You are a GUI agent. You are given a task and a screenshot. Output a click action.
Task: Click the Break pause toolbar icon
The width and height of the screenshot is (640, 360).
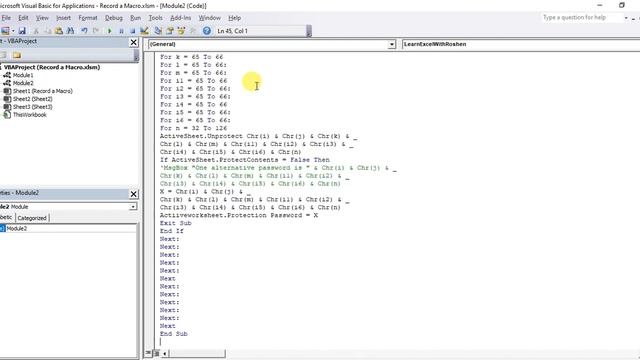tap(121, 31)
